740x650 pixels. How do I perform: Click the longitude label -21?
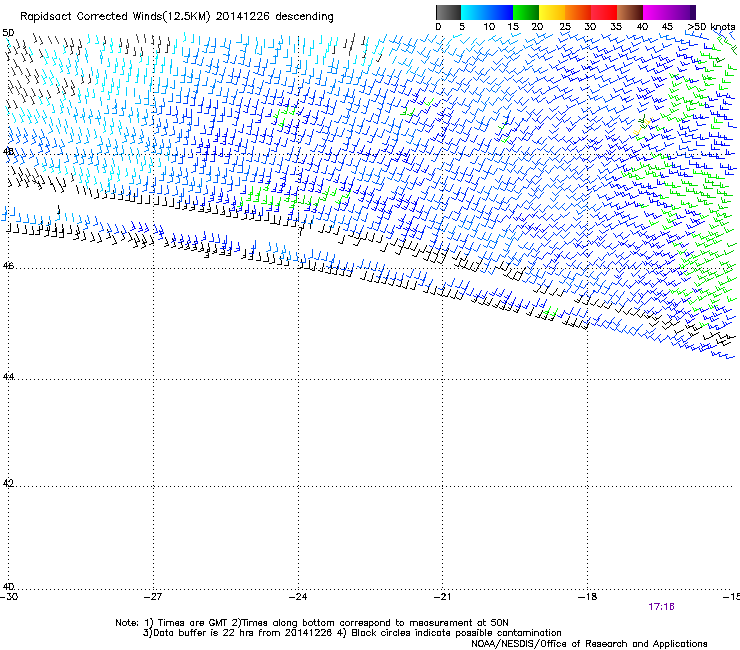[x=442, y=597]
